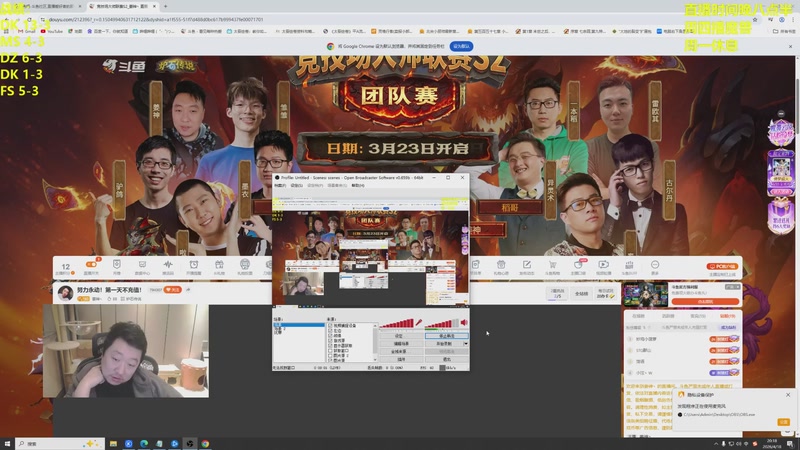The height and width of the screenshot is (450, 800).
Task: Select the highlighted first scene in OBS scenes list
Action: tap(299, 325)
